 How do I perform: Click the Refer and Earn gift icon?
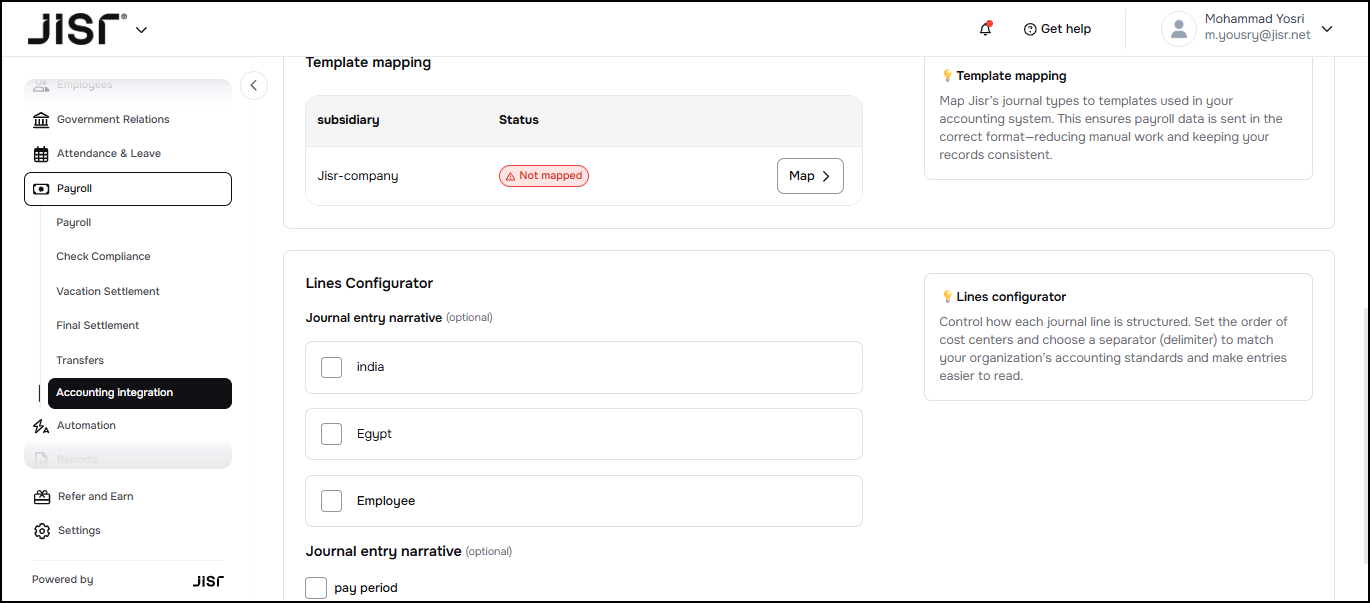41,497
